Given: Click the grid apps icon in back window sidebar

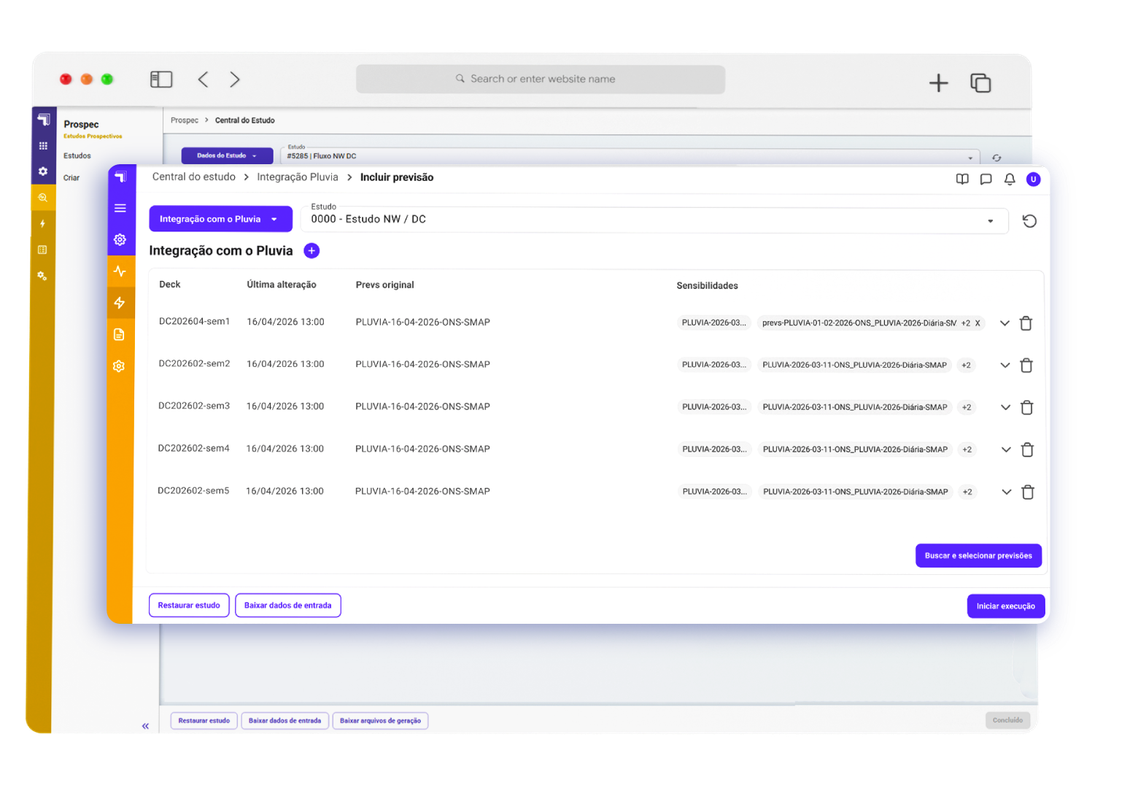Looking at the screenshot, I should pyautogui.click(x=43, y=146).
